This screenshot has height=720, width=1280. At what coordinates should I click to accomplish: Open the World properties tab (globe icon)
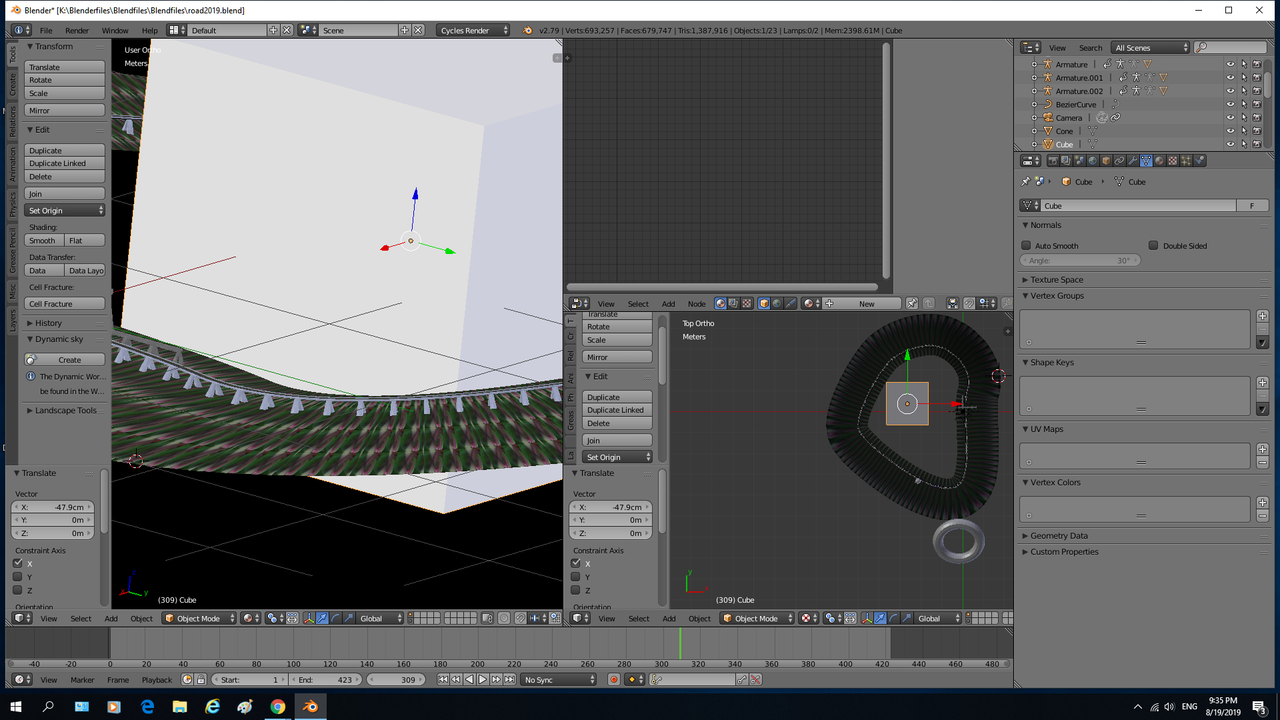[x=1093, y=160]
